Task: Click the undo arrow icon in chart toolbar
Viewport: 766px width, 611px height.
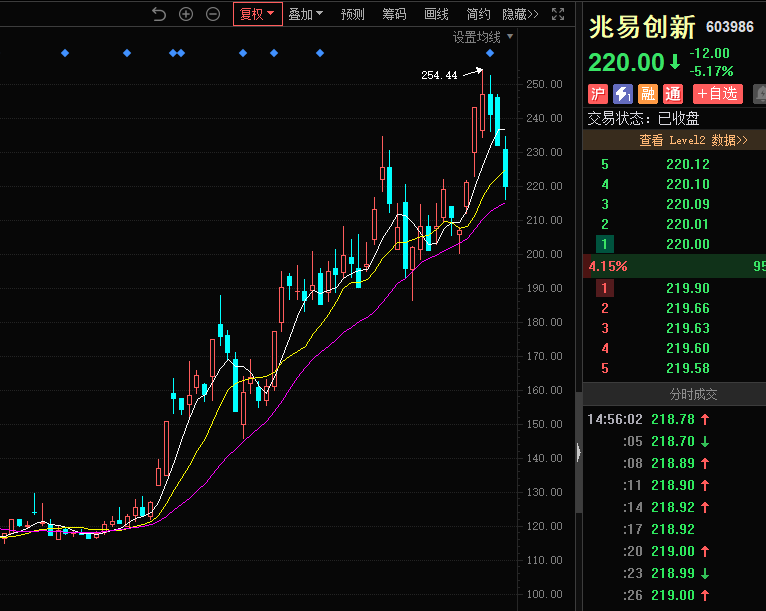Action: (159, 14)
